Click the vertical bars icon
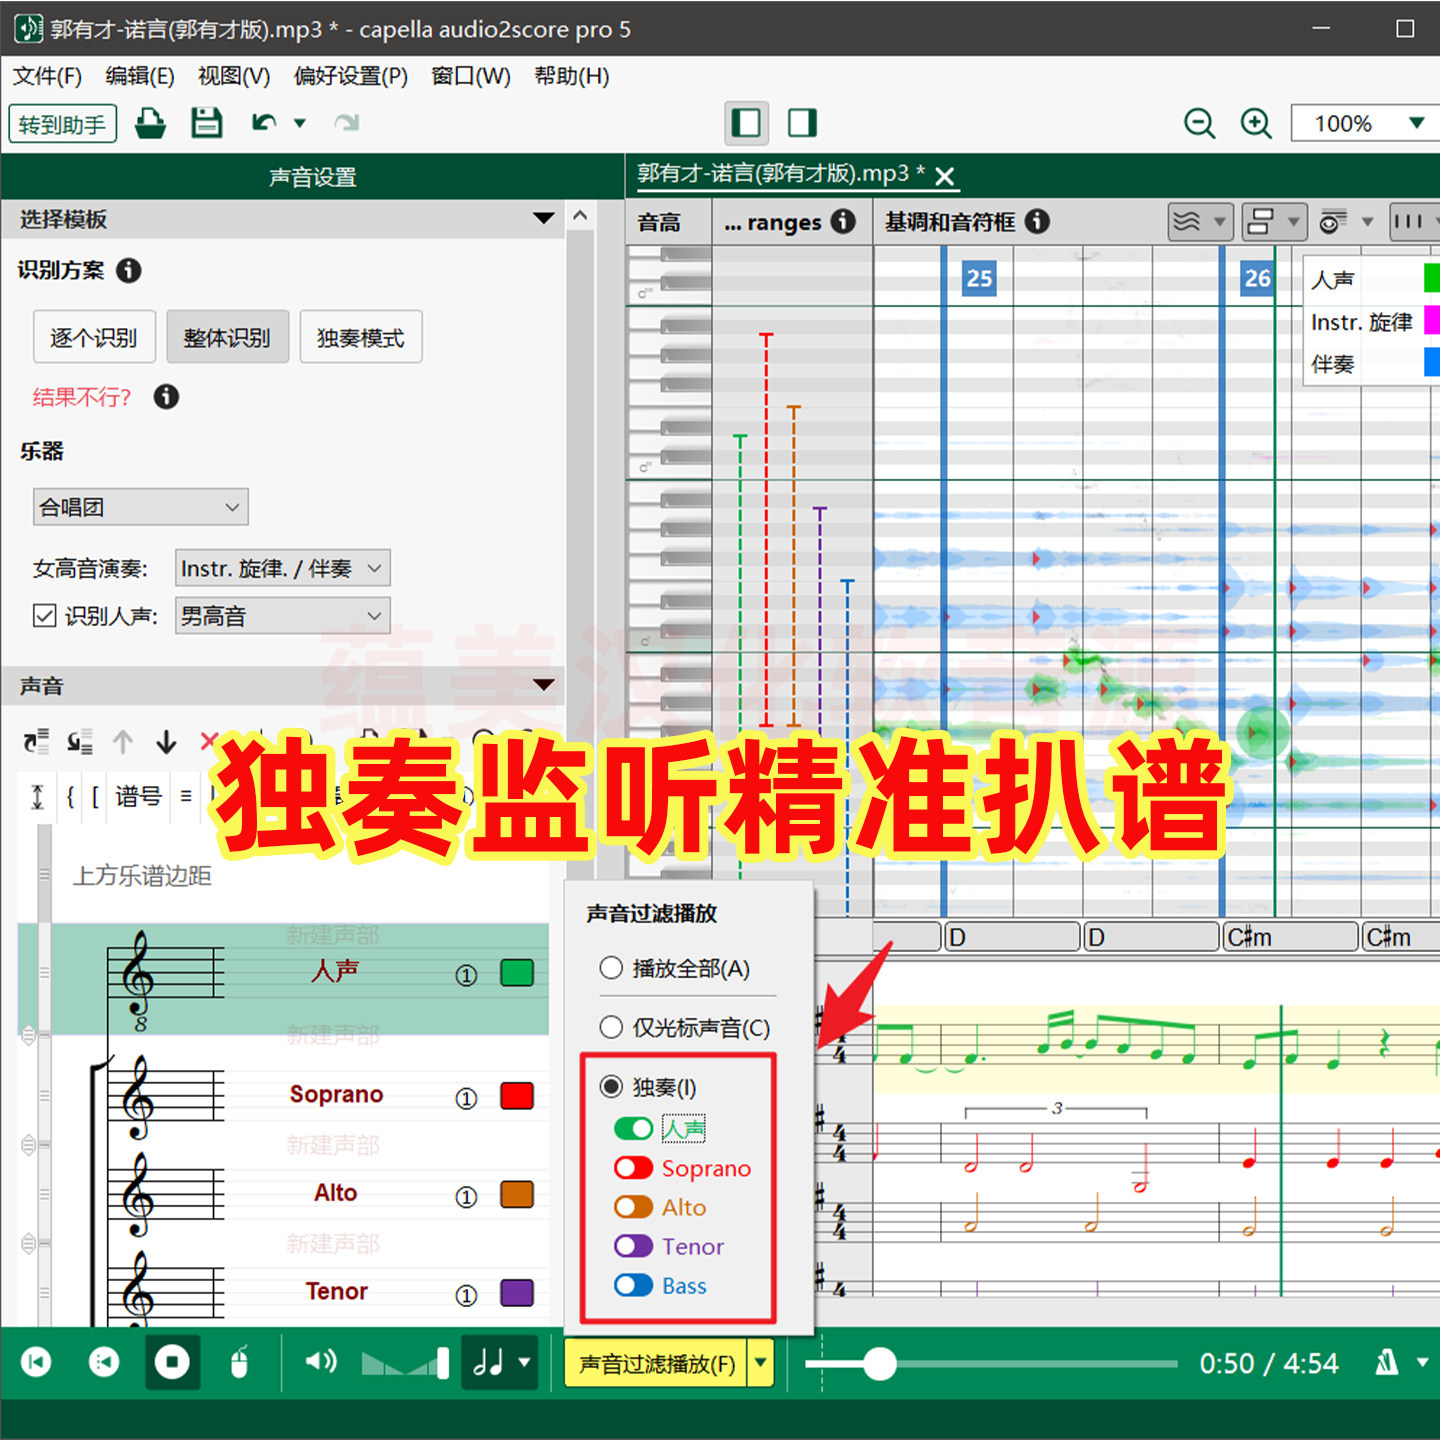The width and height of the screenshot is (1440, 1440). point(1408,221)
